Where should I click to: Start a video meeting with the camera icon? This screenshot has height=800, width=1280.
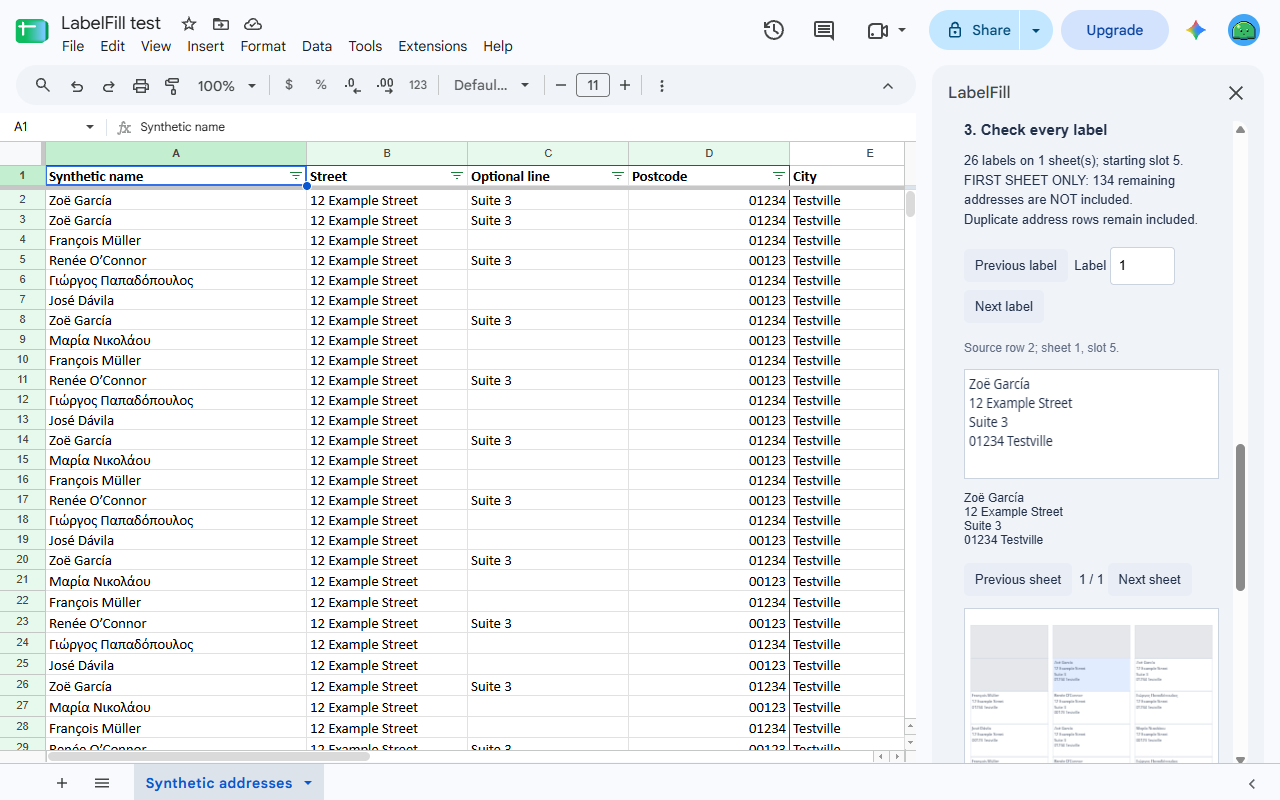click(x=878, y=30)
